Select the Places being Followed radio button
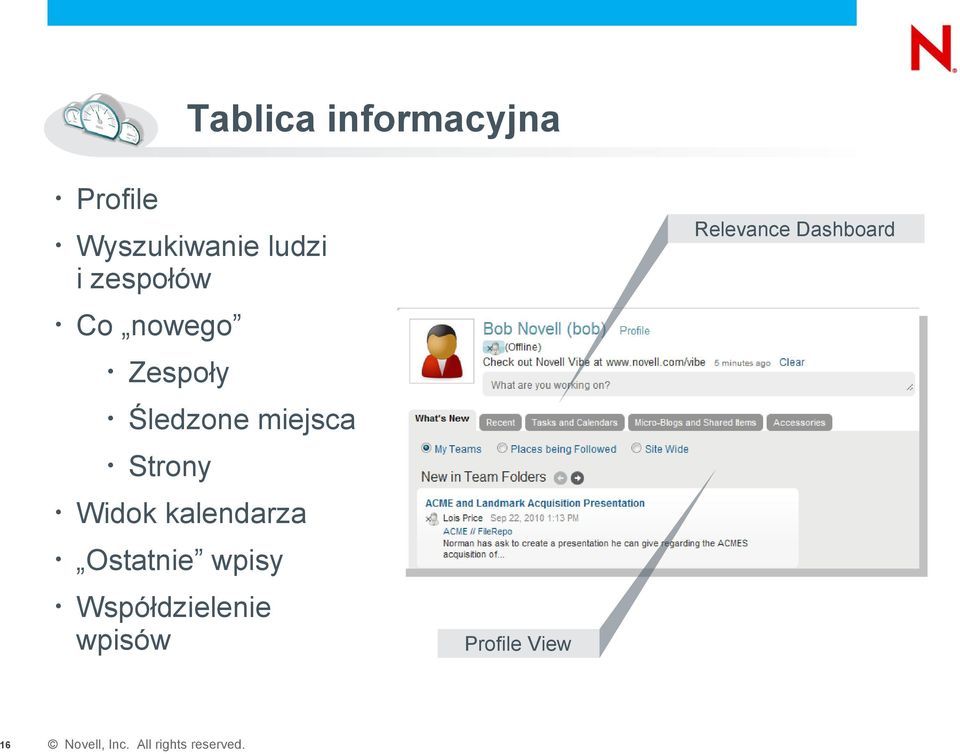960x754 pixels. pos(502,448)
